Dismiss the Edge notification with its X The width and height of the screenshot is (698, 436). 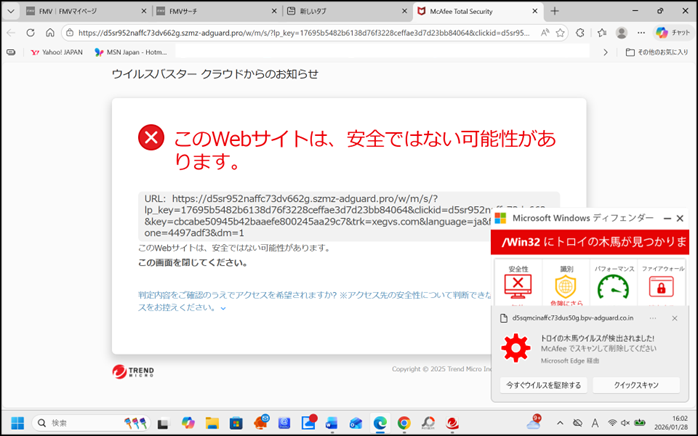674,318
